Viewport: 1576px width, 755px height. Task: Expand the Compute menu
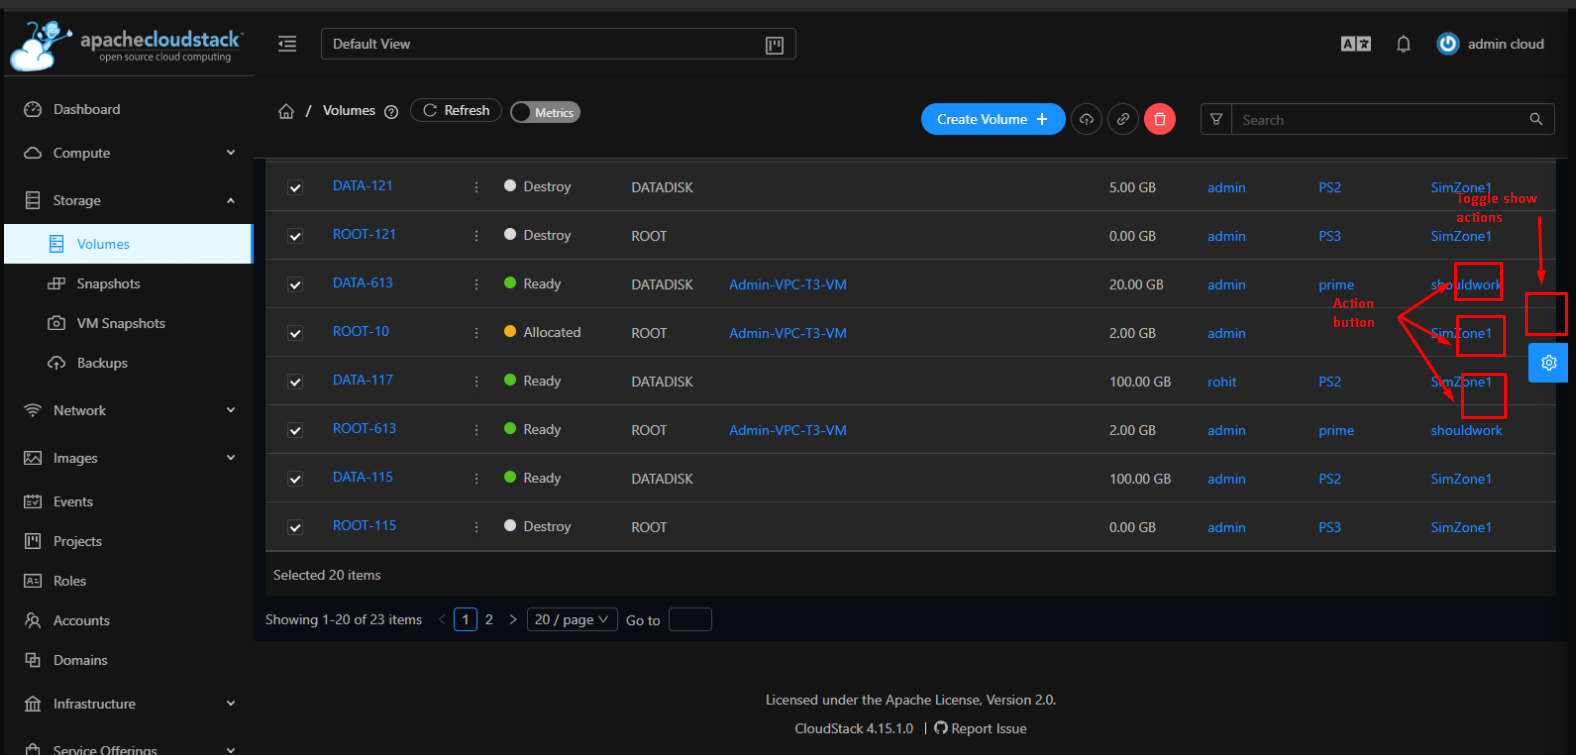coord(129,153)
